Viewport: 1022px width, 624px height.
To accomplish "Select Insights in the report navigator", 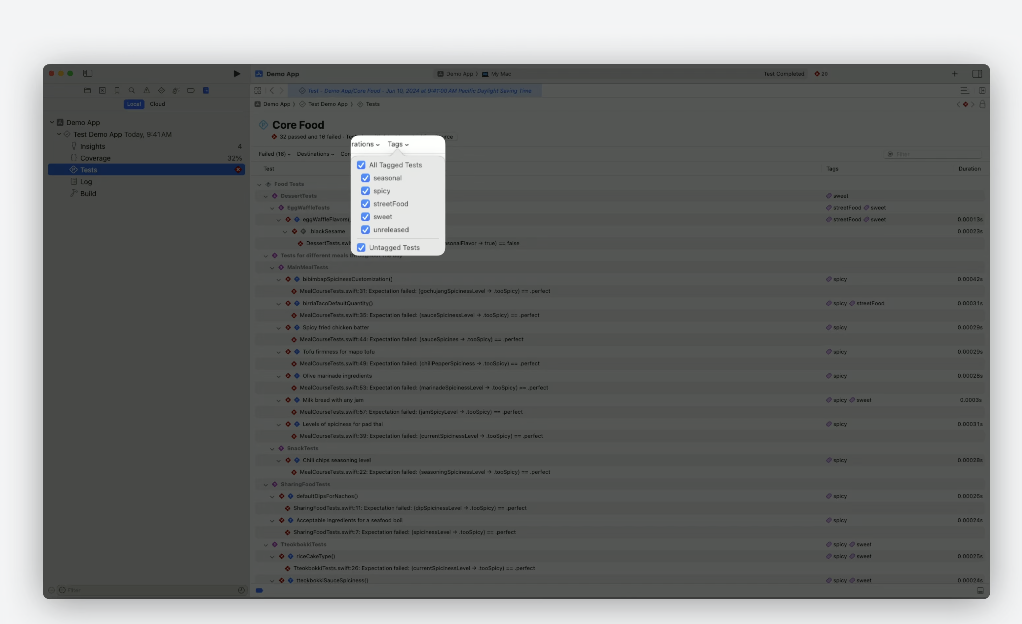I will (147, 147).
